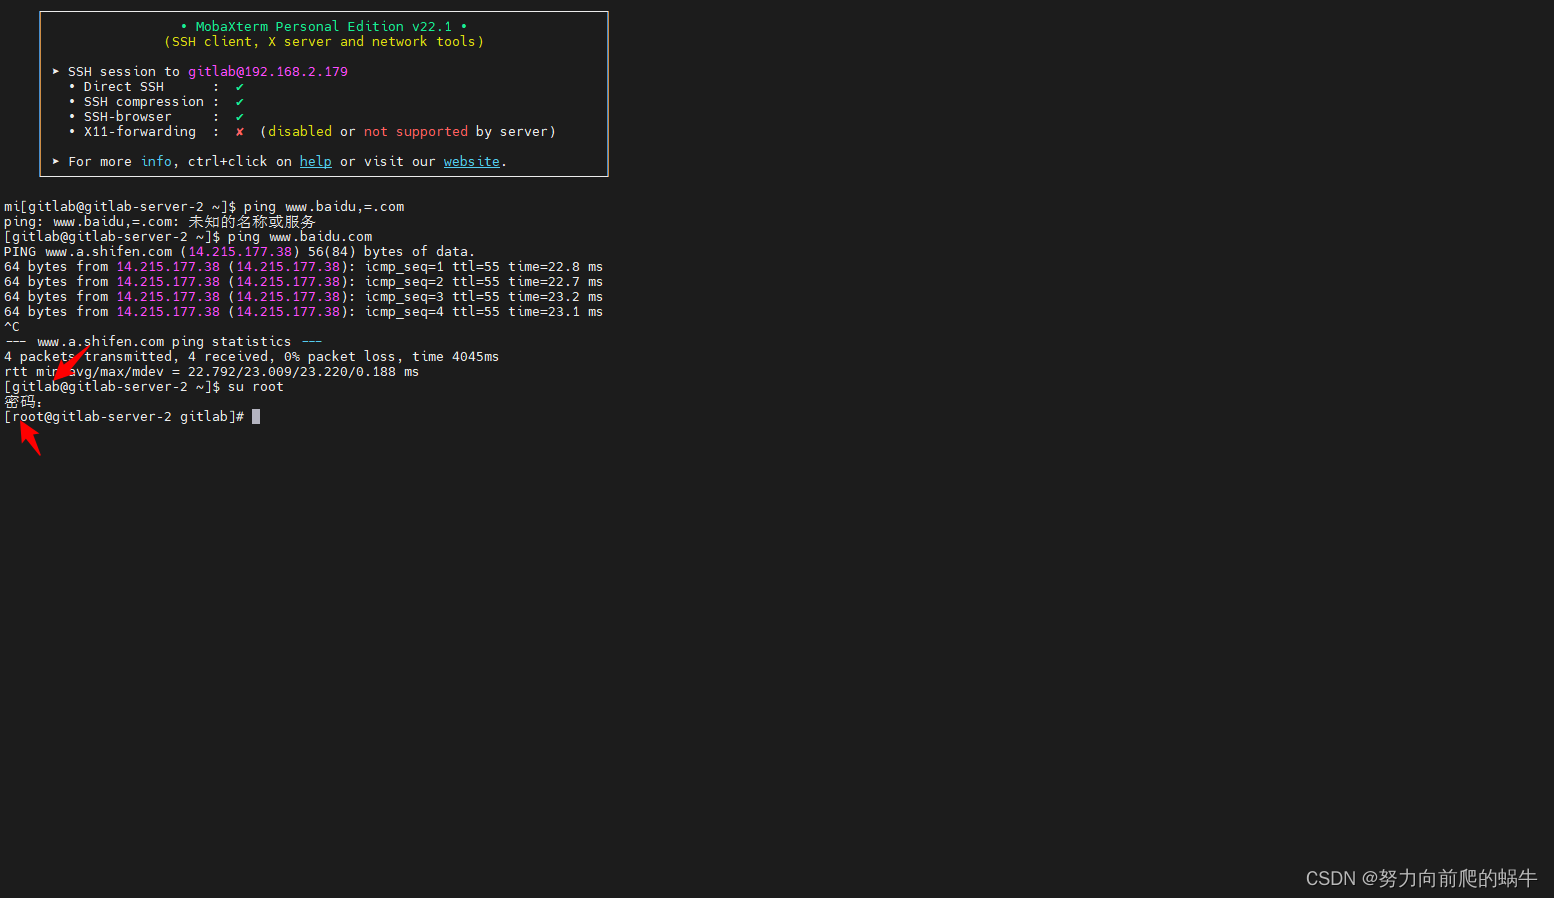Click the 'MobaXterm Personal Edition v22.1' title
This screenshot has height=898, width=1554.
click(x=324, y=26)
